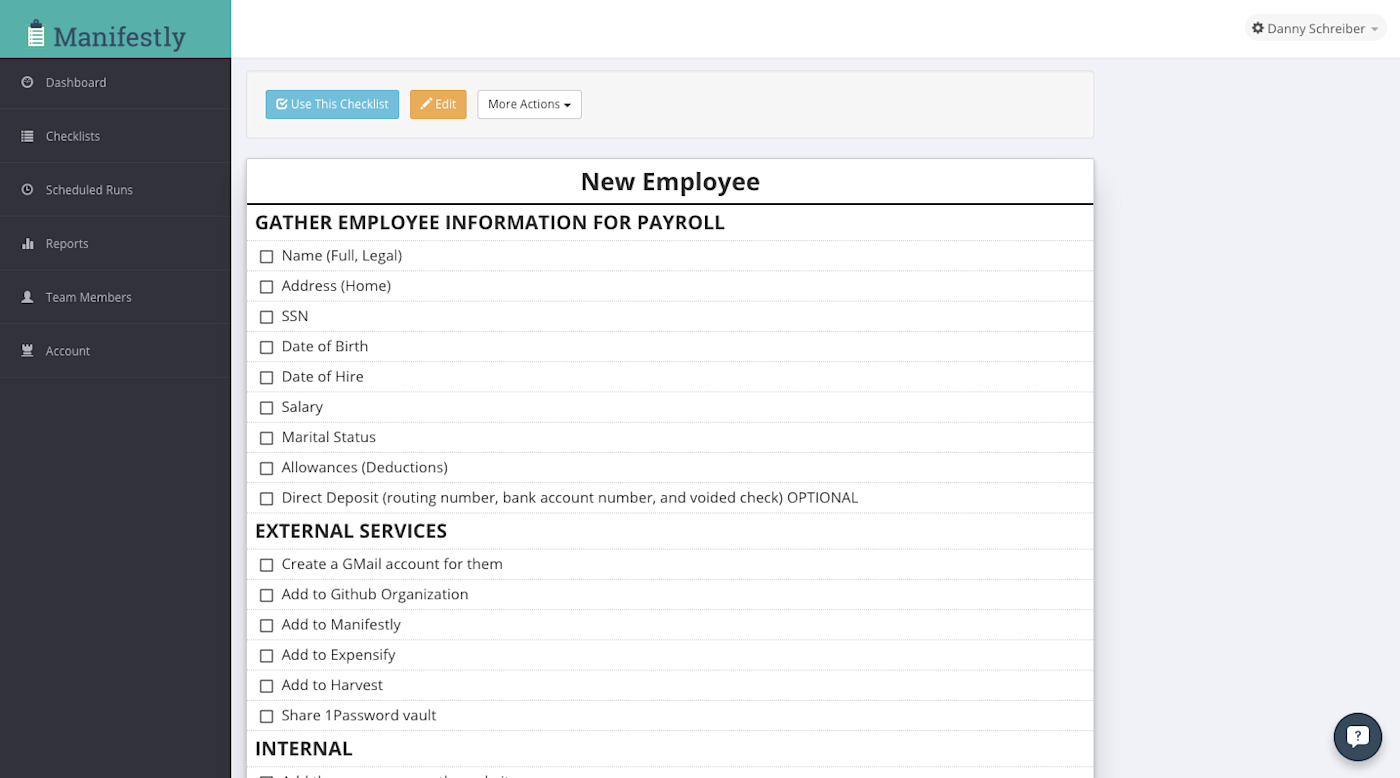1400x778 pixels.
Task: Click the Internal section heading
Action: 304,748
